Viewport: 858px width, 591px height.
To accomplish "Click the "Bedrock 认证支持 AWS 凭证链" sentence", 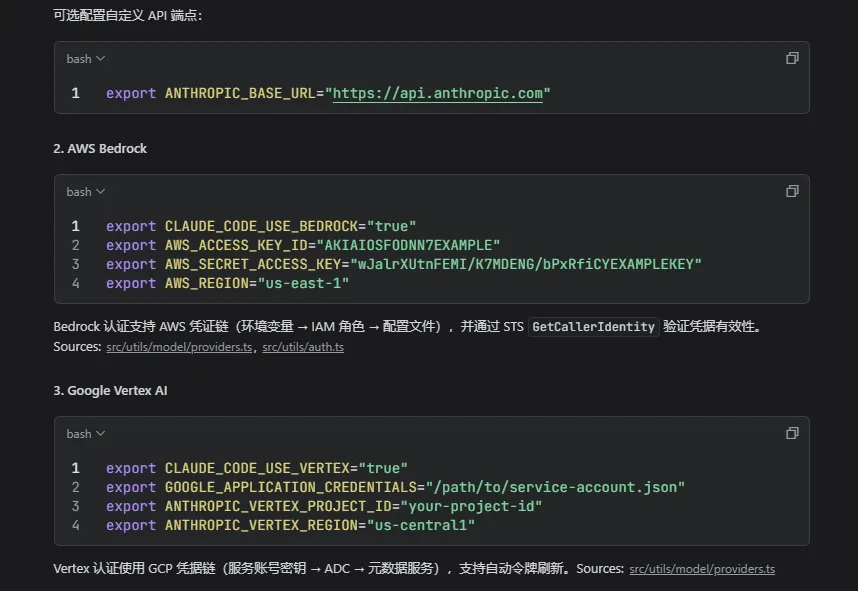I will (x=407, y=327).
